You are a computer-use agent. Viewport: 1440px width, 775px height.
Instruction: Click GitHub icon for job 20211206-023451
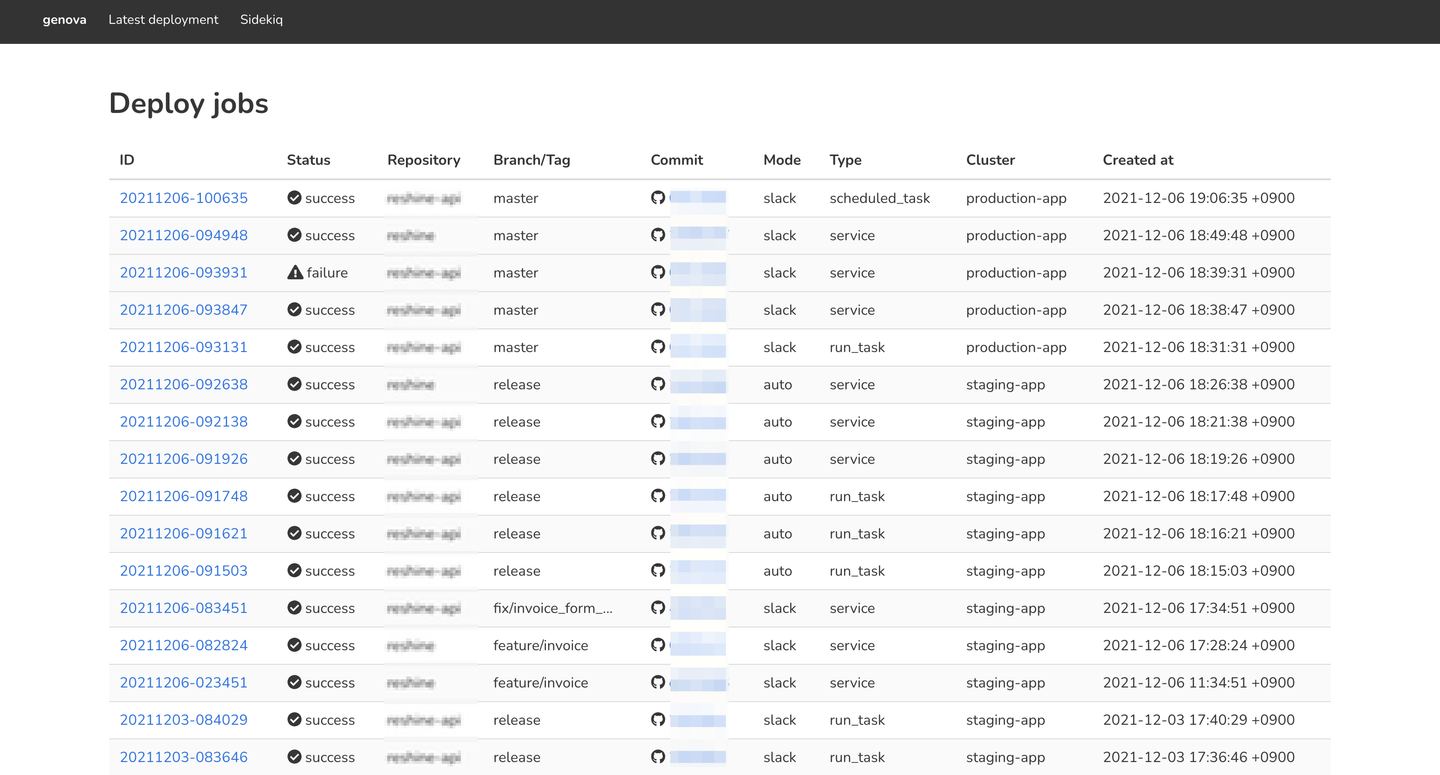(658, 682)
